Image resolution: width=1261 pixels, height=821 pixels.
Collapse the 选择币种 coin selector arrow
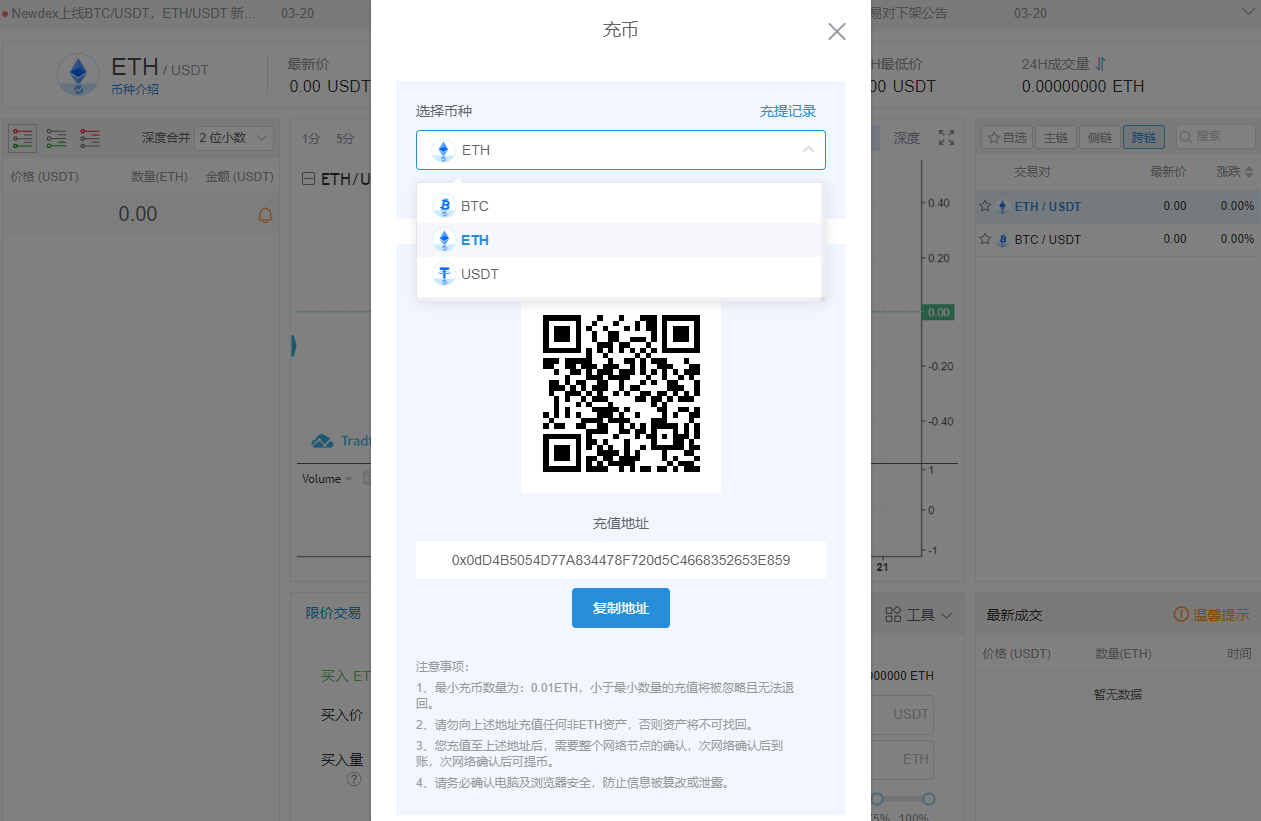[x=808, y=150]
